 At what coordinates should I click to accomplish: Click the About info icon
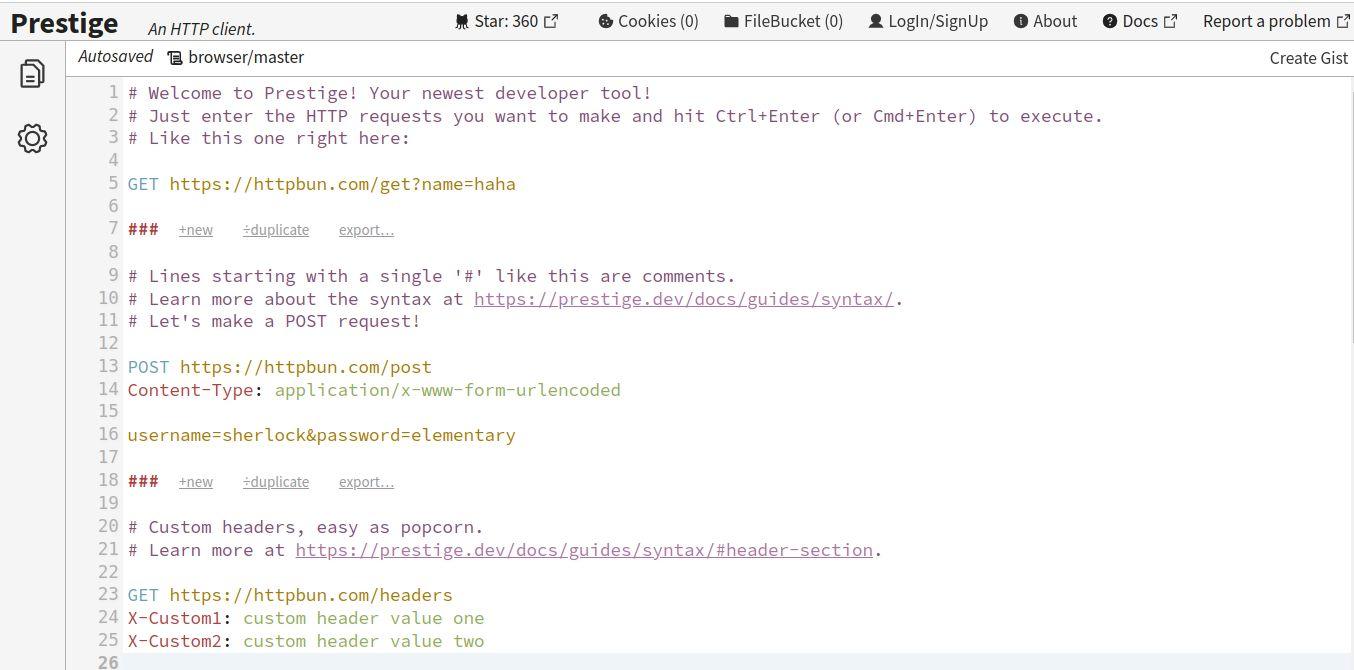[x=1020, y=21]
